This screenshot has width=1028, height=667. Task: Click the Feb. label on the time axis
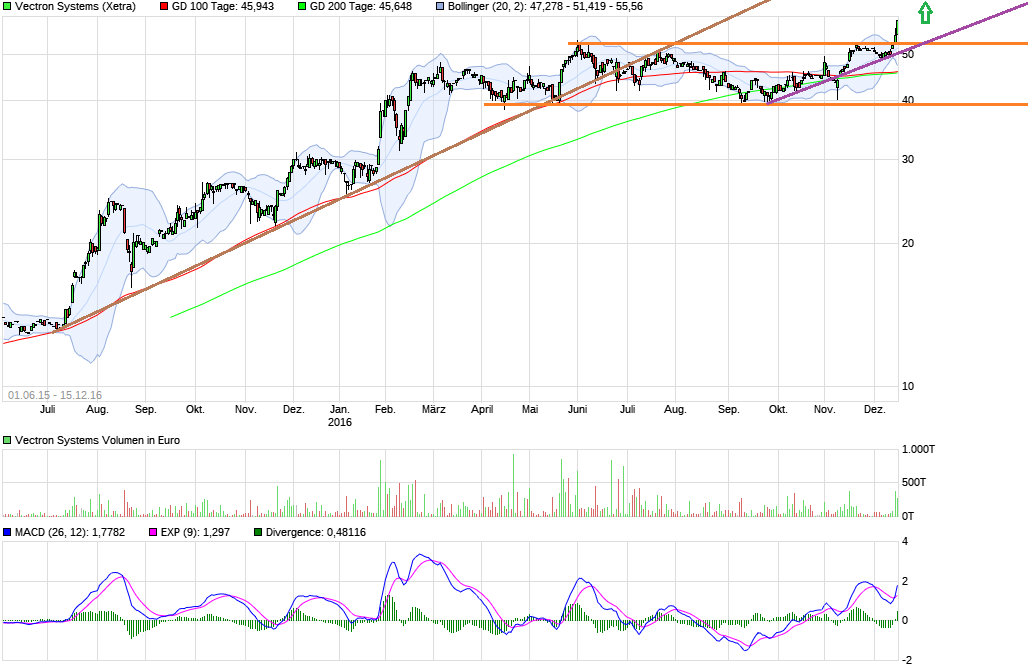385,409
